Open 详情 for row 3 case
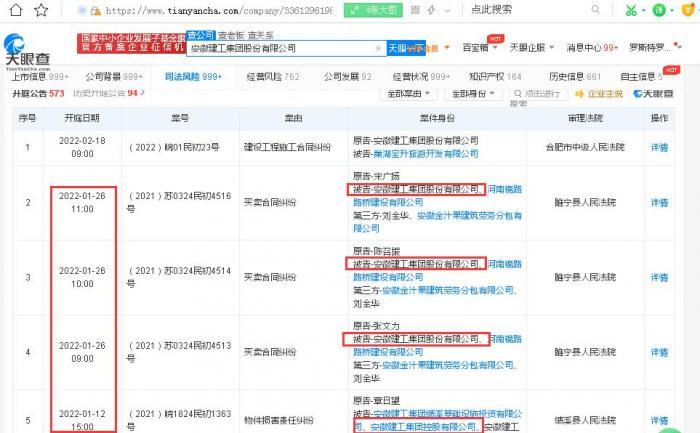Screen dimensions: 700x433 tap(659, 278)
